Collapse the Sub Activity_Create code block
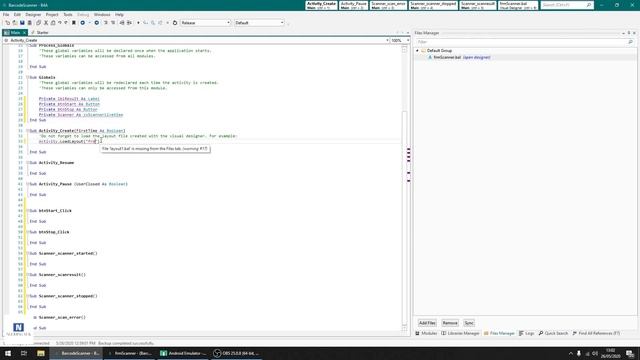The image size is (640, 360). [28, 131]
